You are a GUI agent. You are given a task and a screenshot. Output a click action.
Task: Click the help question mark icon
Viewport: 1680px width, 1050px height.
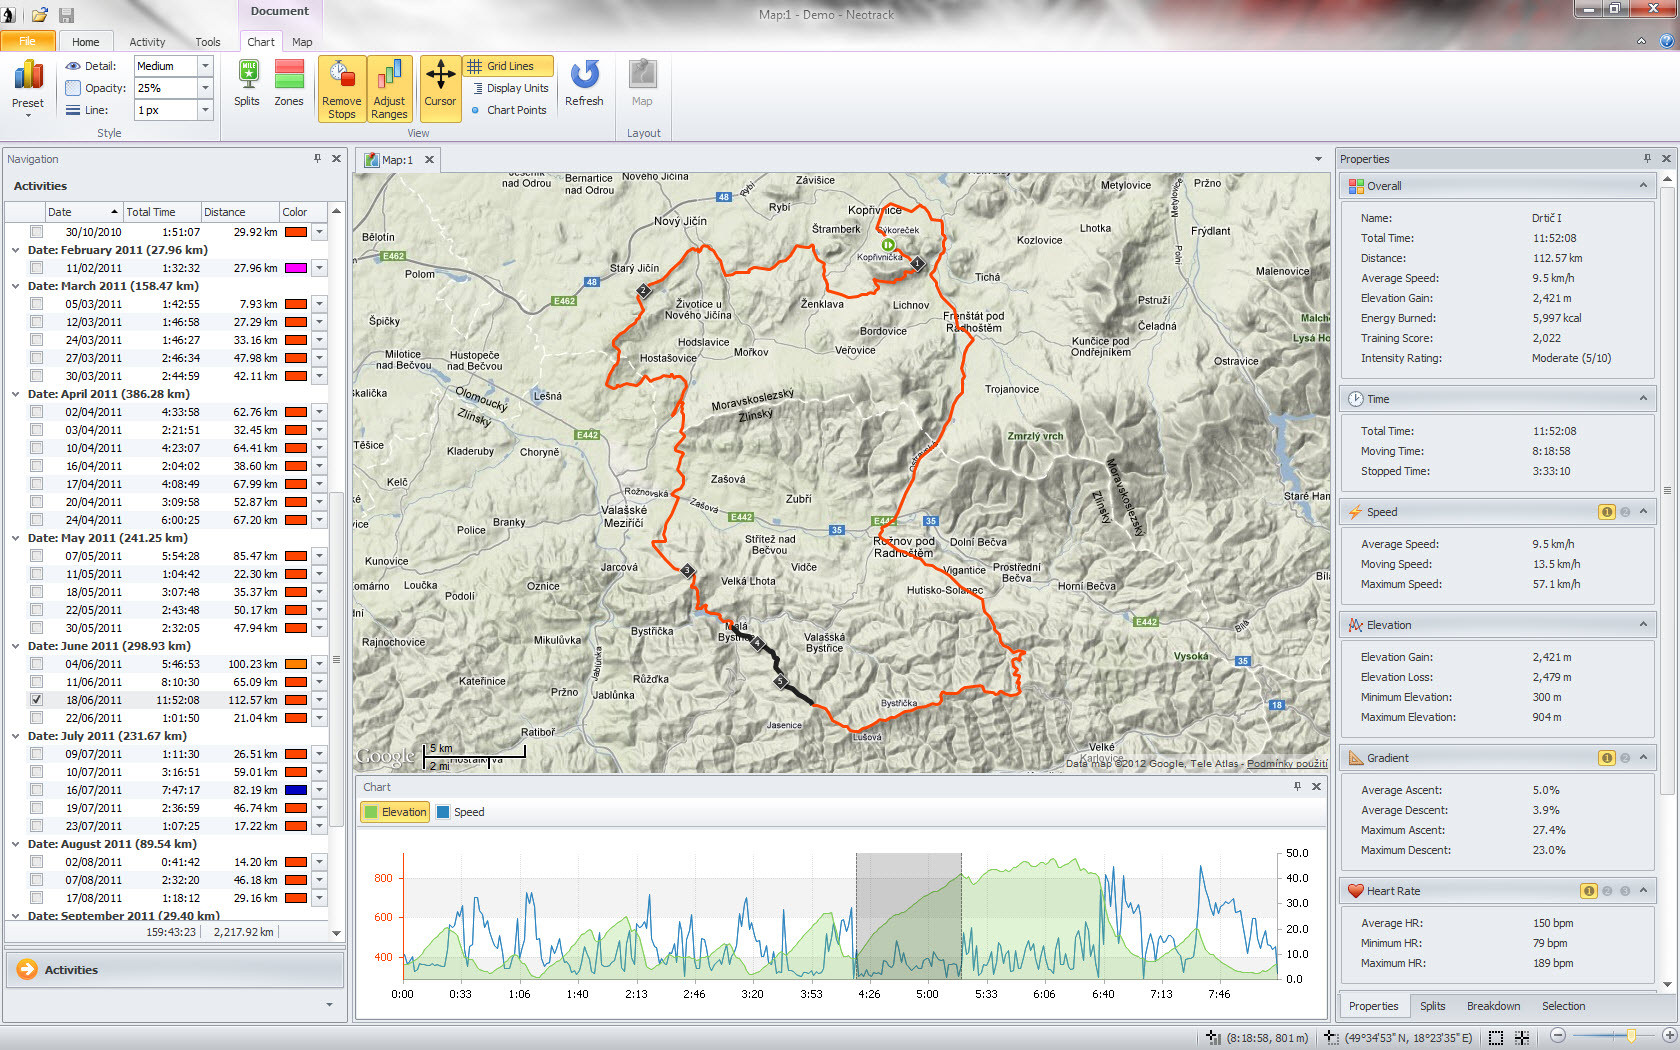click(1667, 41)
